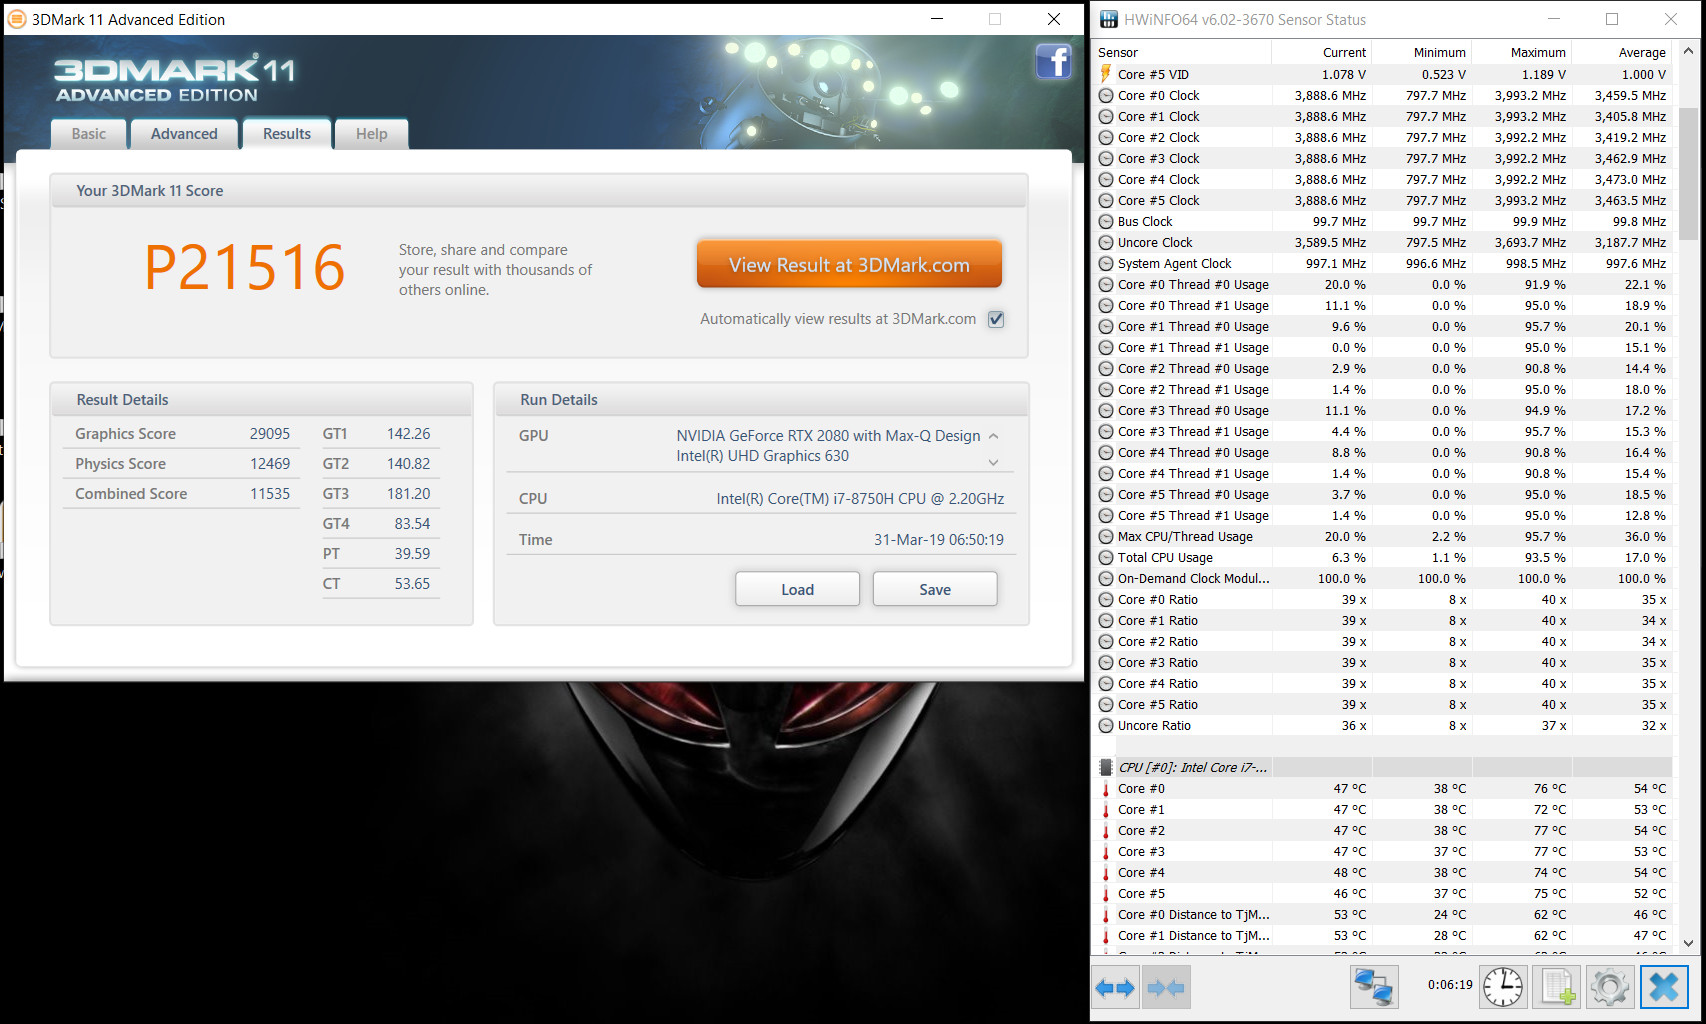Screen dimensions: 1706x1024
Task: Select the CPU [#0]: Intel Core i7 section header
Action: pos(1385,767)
